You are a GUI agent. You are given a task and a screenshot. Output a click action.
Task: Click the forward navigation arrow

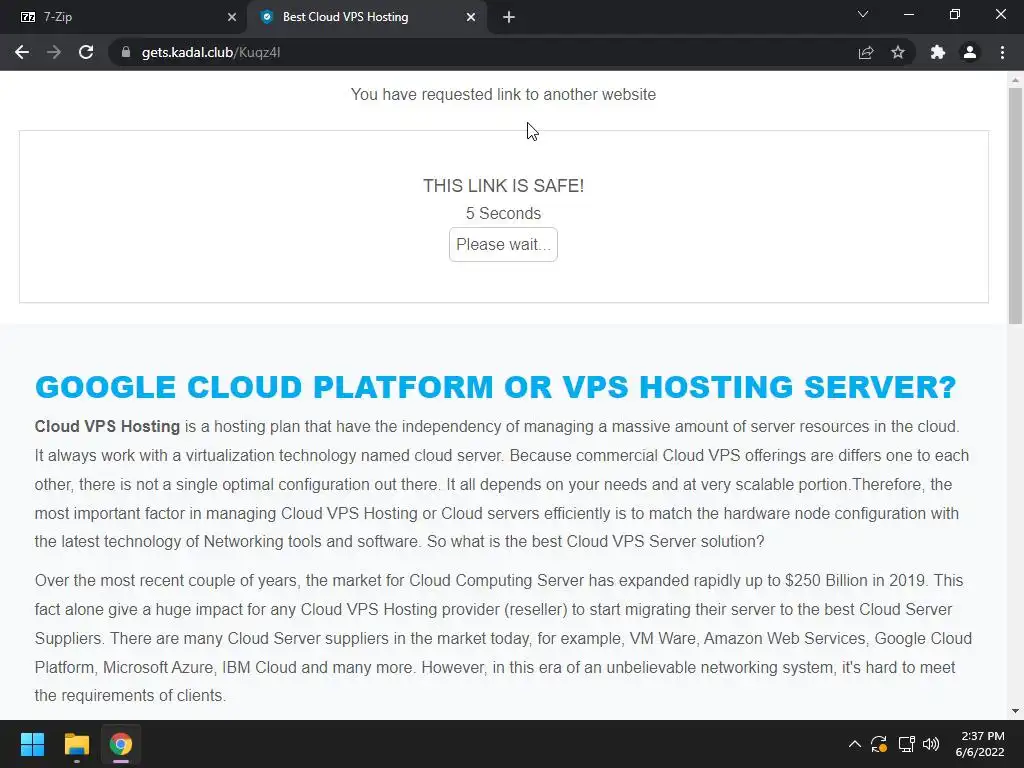coord(54,52)
